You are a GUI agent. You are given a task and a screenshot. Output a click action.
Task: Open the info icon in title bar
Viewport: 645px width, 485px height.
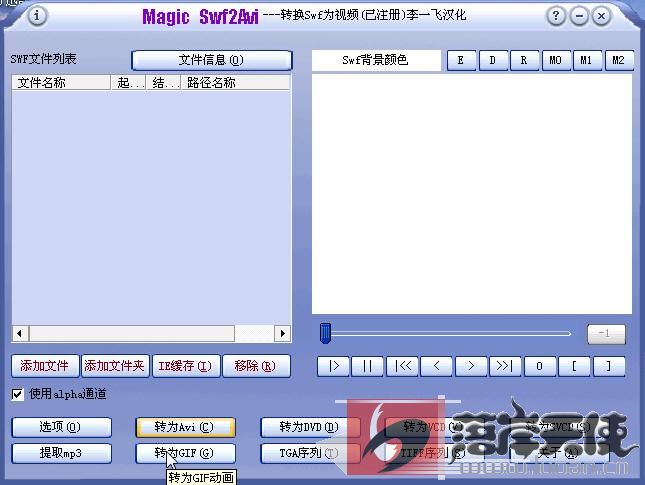[37, 16]
